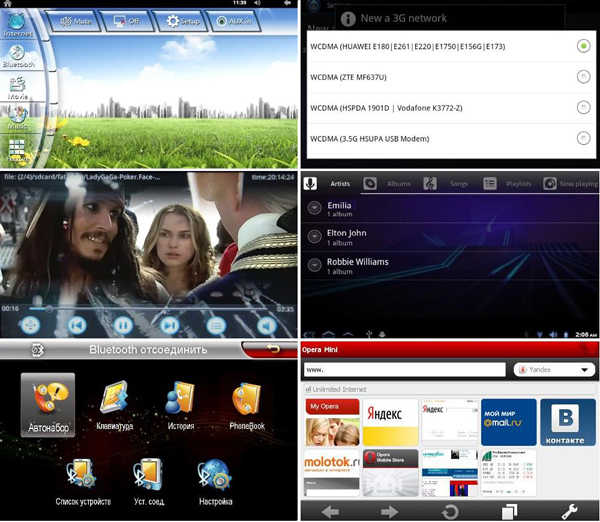Open the Opera Mini tabs icon
The height and width of the screenshot is (522, 600).
coord(509,511)
